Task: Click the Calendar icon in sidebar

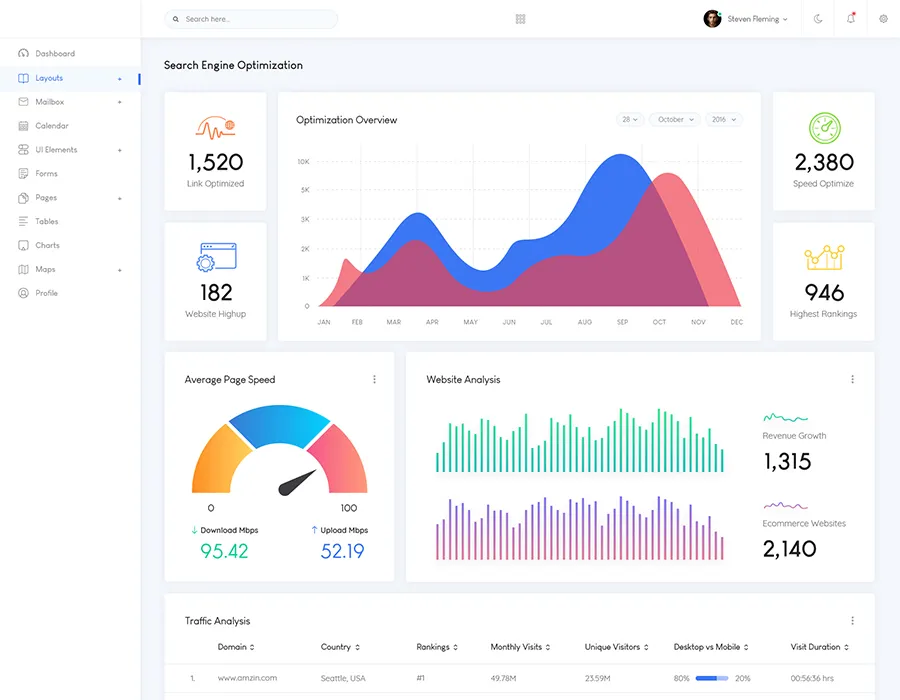Action: click(x=23, y=126)
